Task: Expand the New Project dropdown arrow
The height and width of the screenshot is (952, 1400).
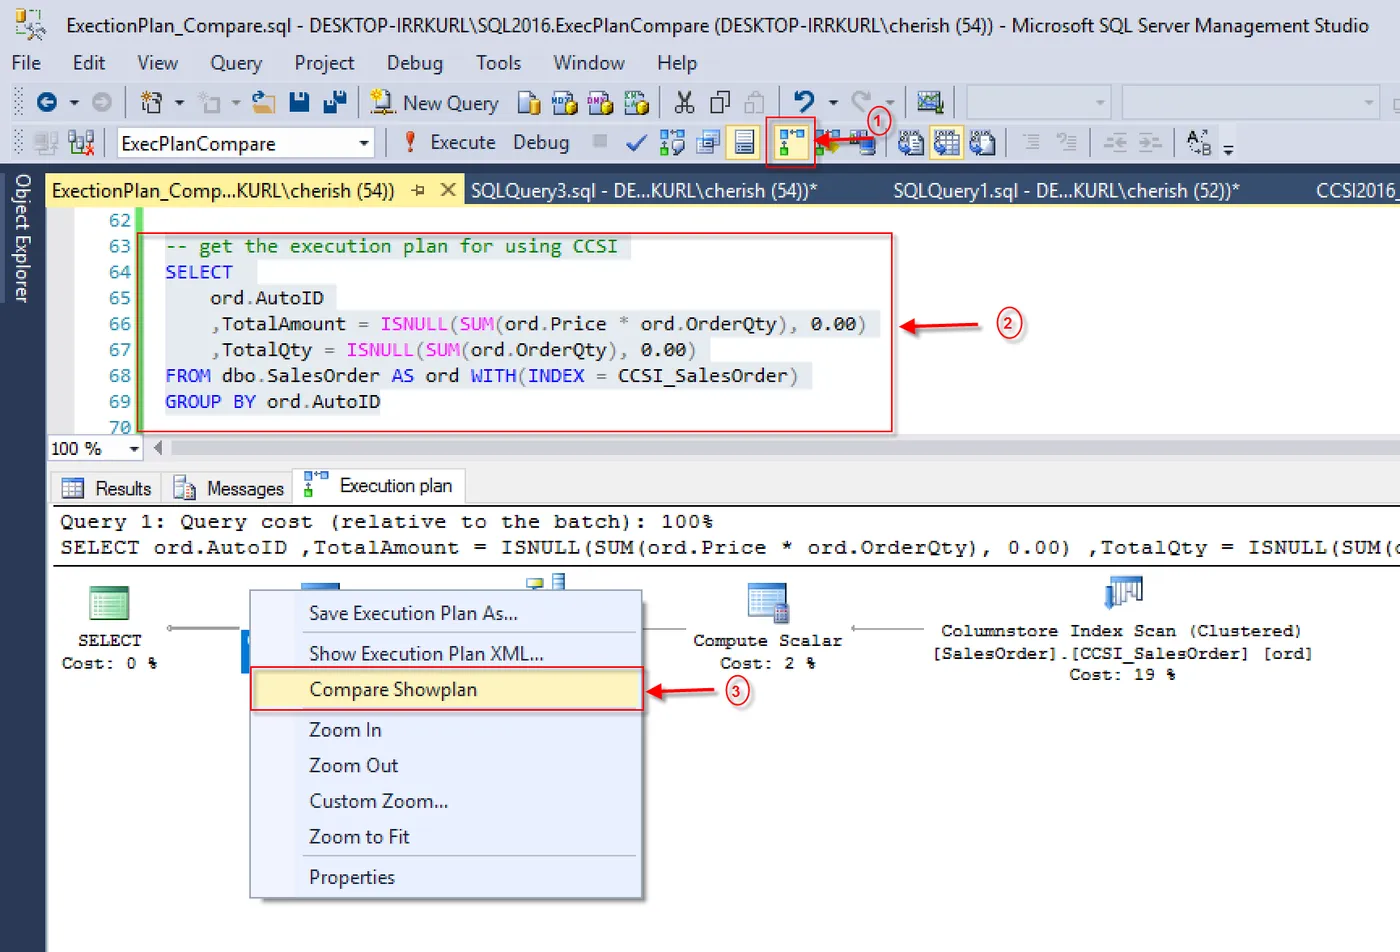Action: click(x=179, y=102)
